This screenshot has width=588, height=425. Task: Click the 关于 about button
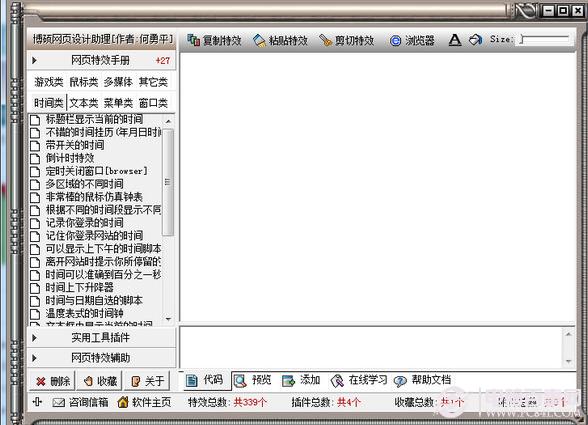click(147, 381)
